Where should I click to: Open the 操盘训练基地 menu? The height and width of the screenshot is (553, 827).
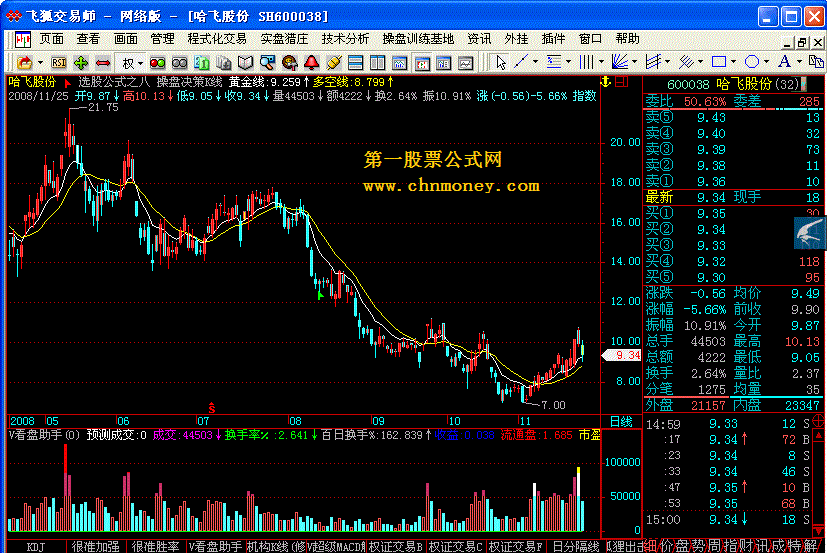[x=418, y=39]
